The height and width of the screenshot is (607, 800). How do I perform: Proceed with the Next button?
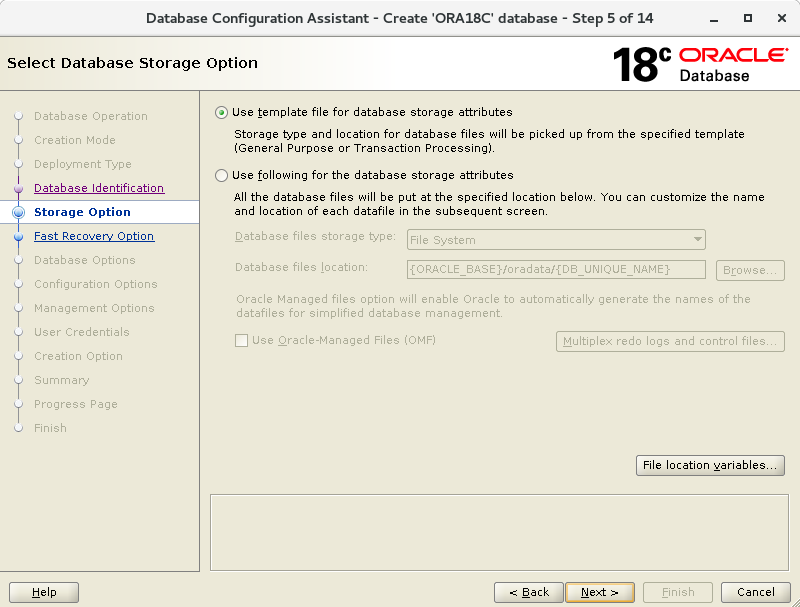pos(600,592)
